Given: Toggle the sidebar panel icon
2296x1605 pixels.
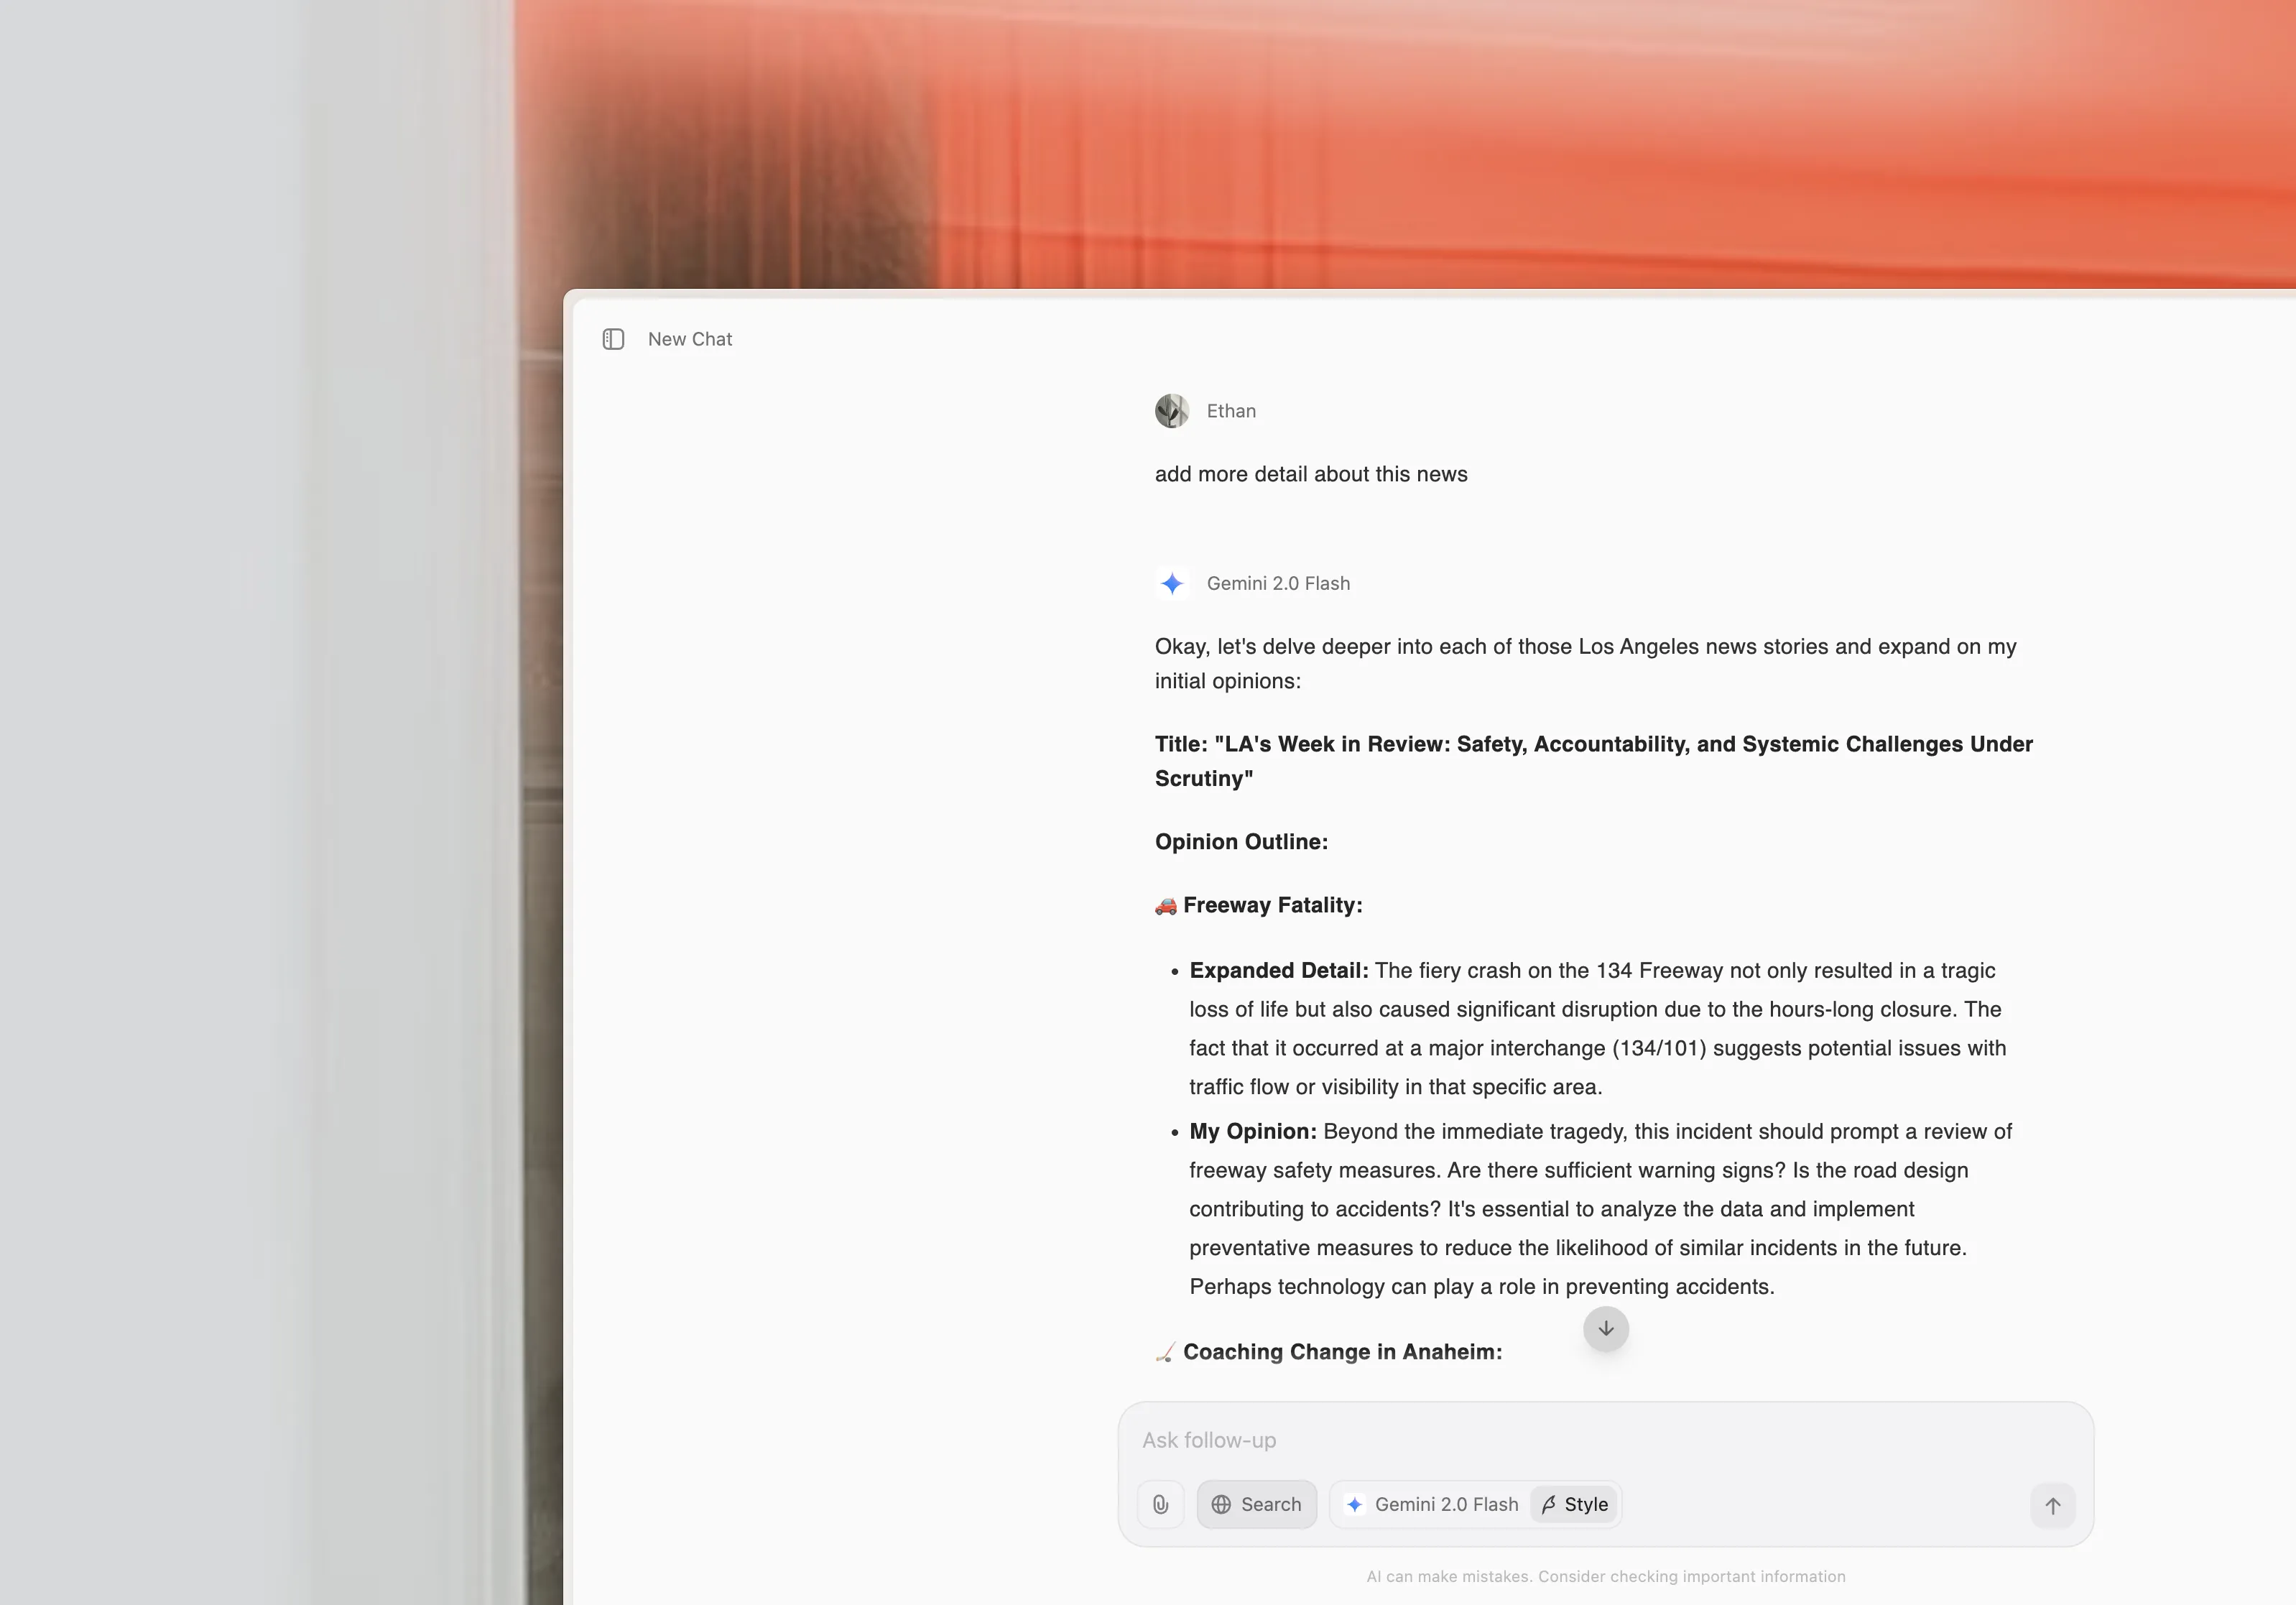Looking at the screenshot, I should (613, 339).
